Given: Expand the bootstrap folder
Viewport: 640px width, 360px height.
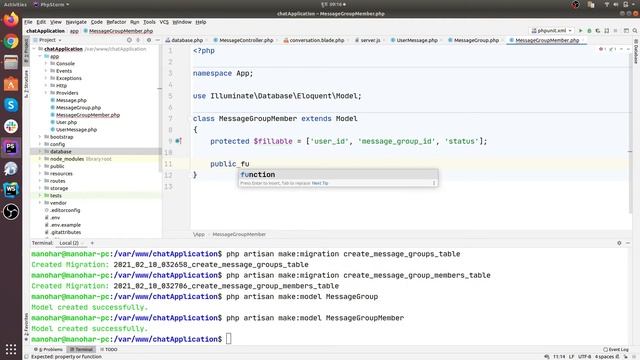Looking at the screenshot, I should (x=40, y=137).
